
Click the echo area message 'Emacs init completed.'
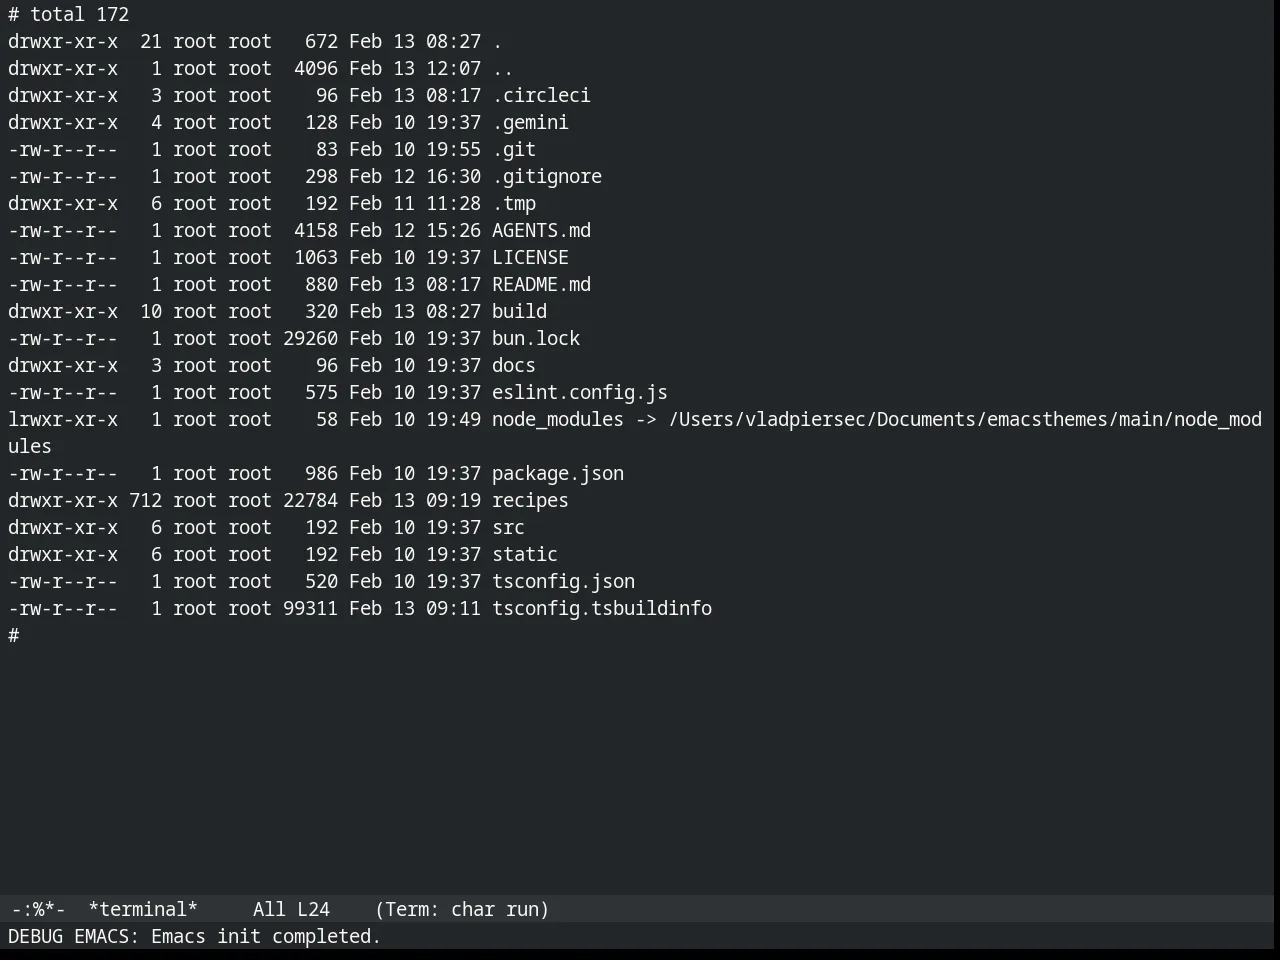pos(266,936)
